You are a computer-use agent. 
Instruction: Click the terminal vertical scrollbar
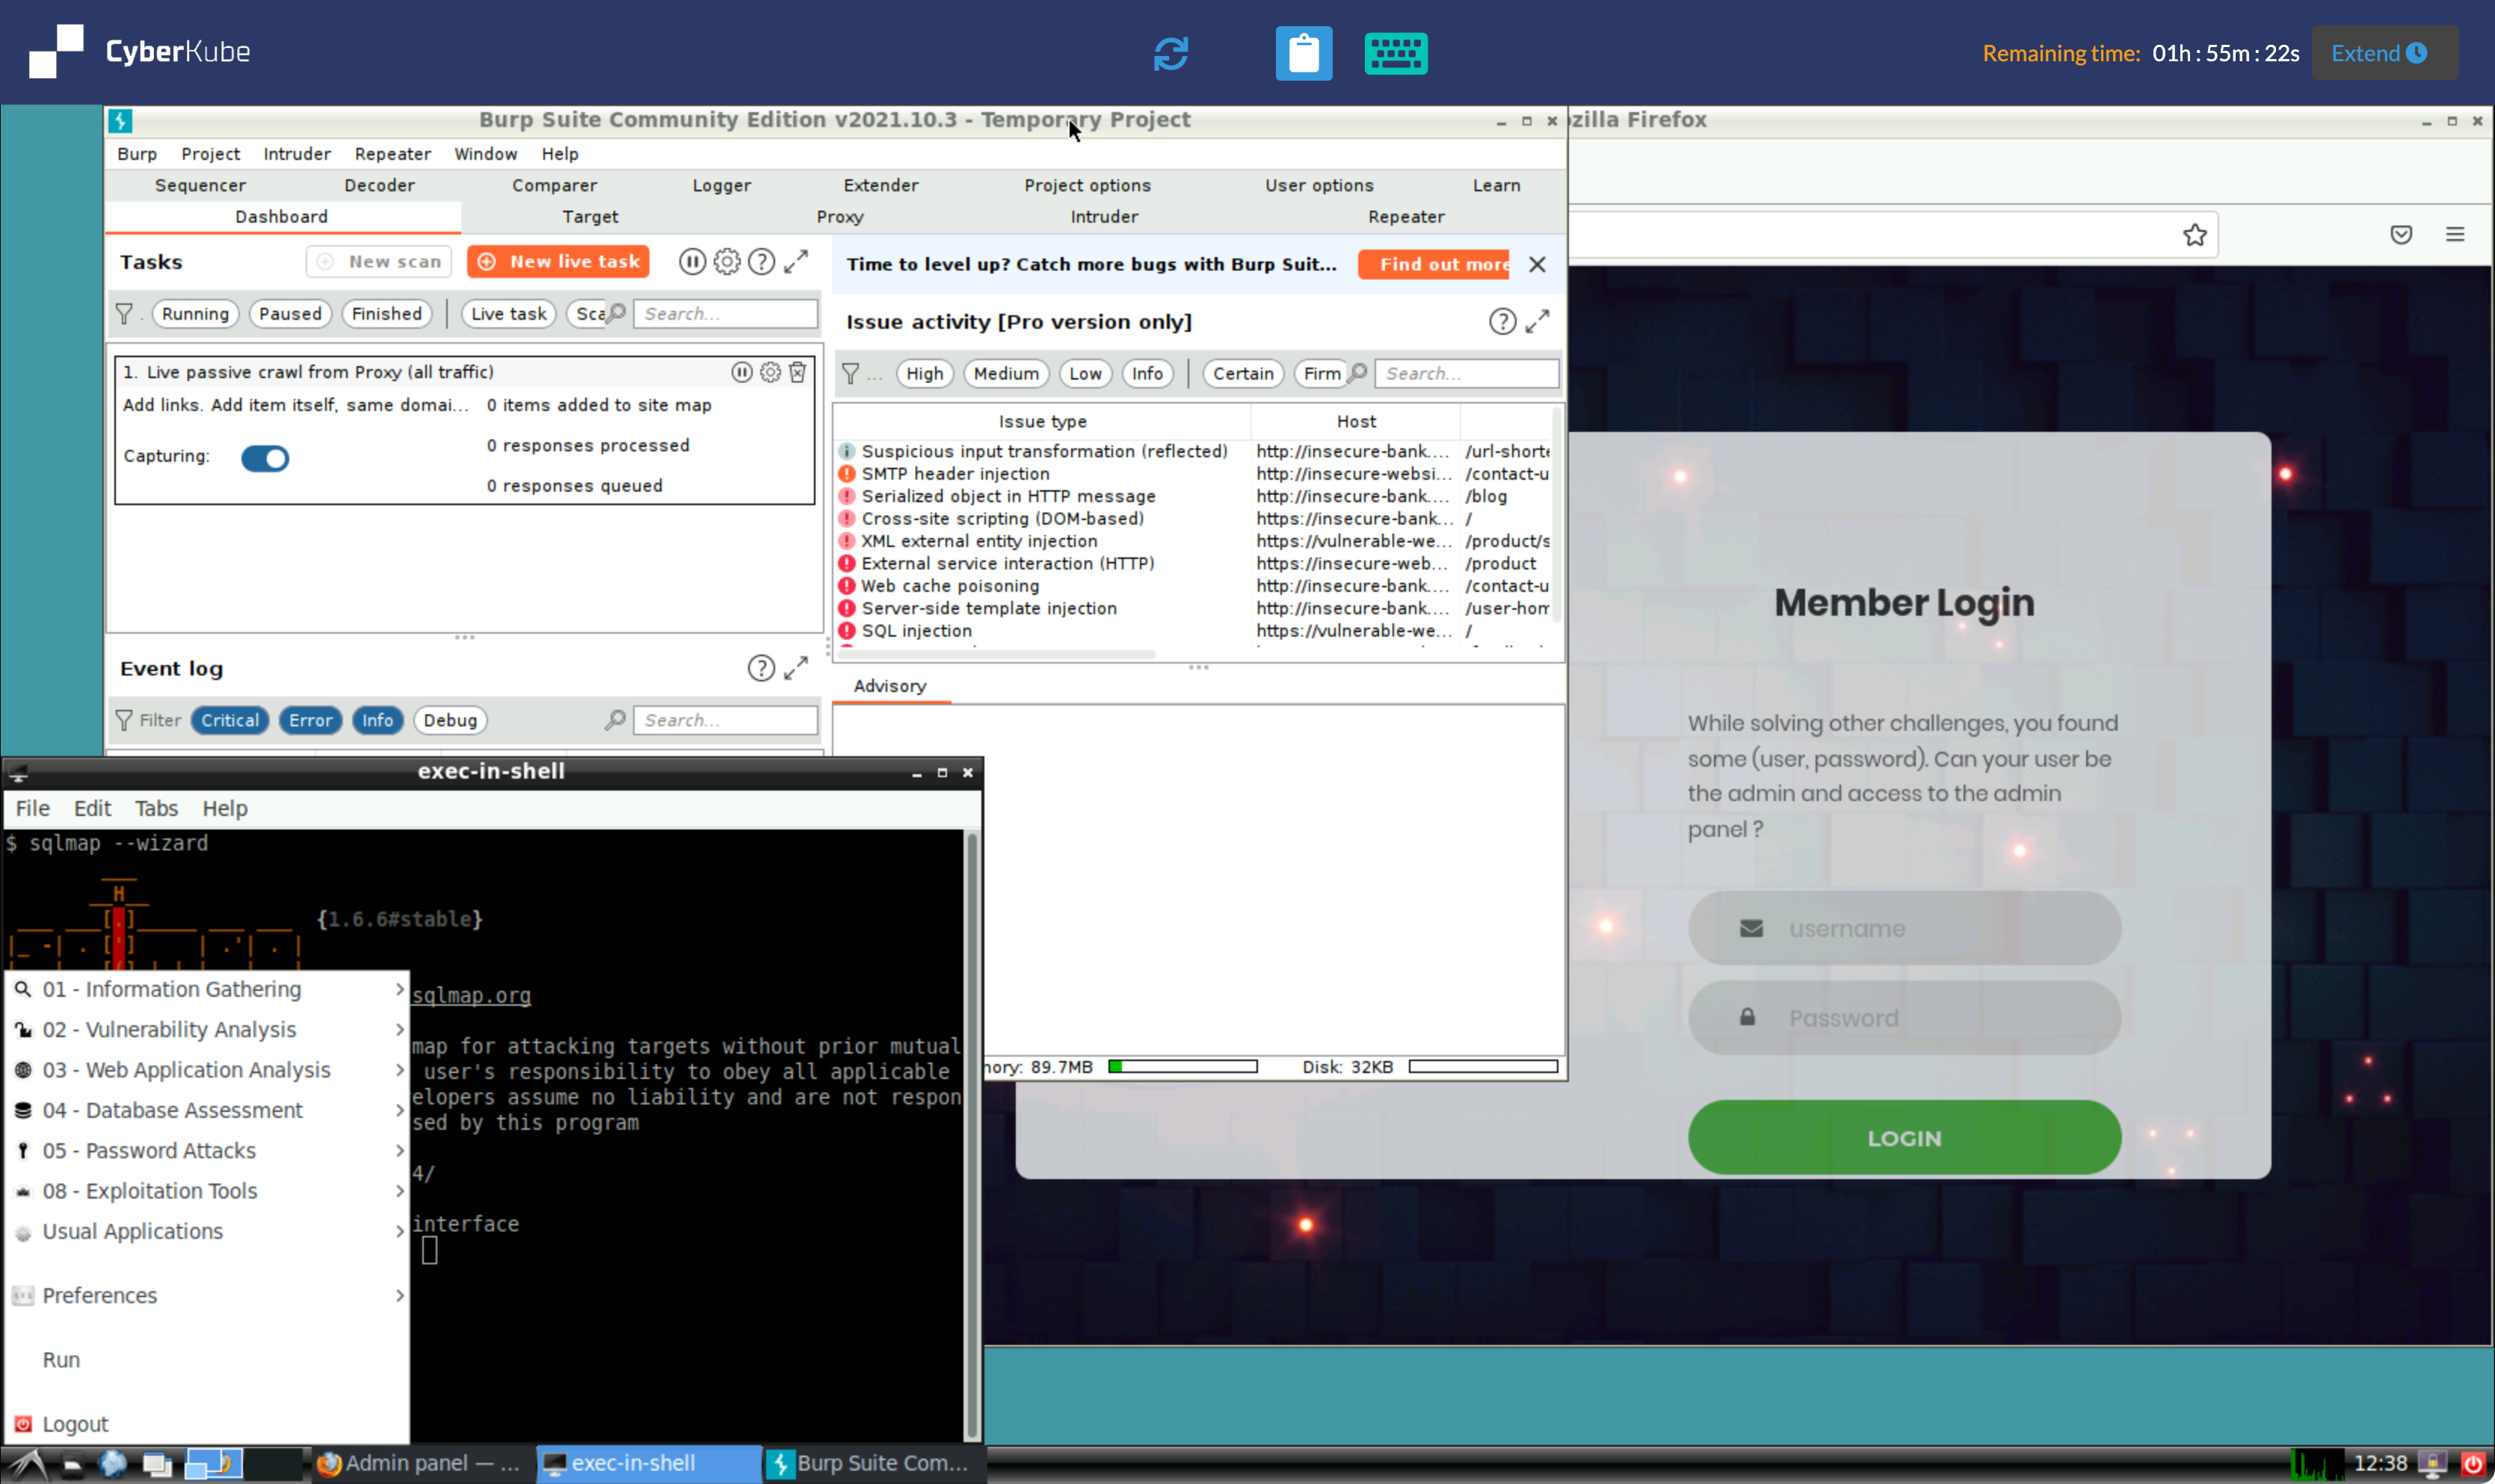tap(971, 1135)
